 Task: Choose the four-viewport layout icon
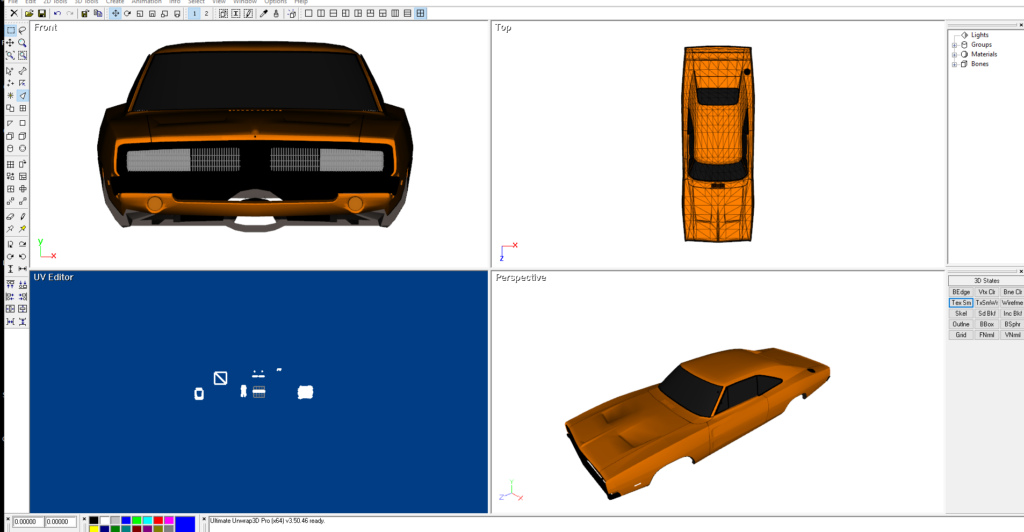point(421,14)
